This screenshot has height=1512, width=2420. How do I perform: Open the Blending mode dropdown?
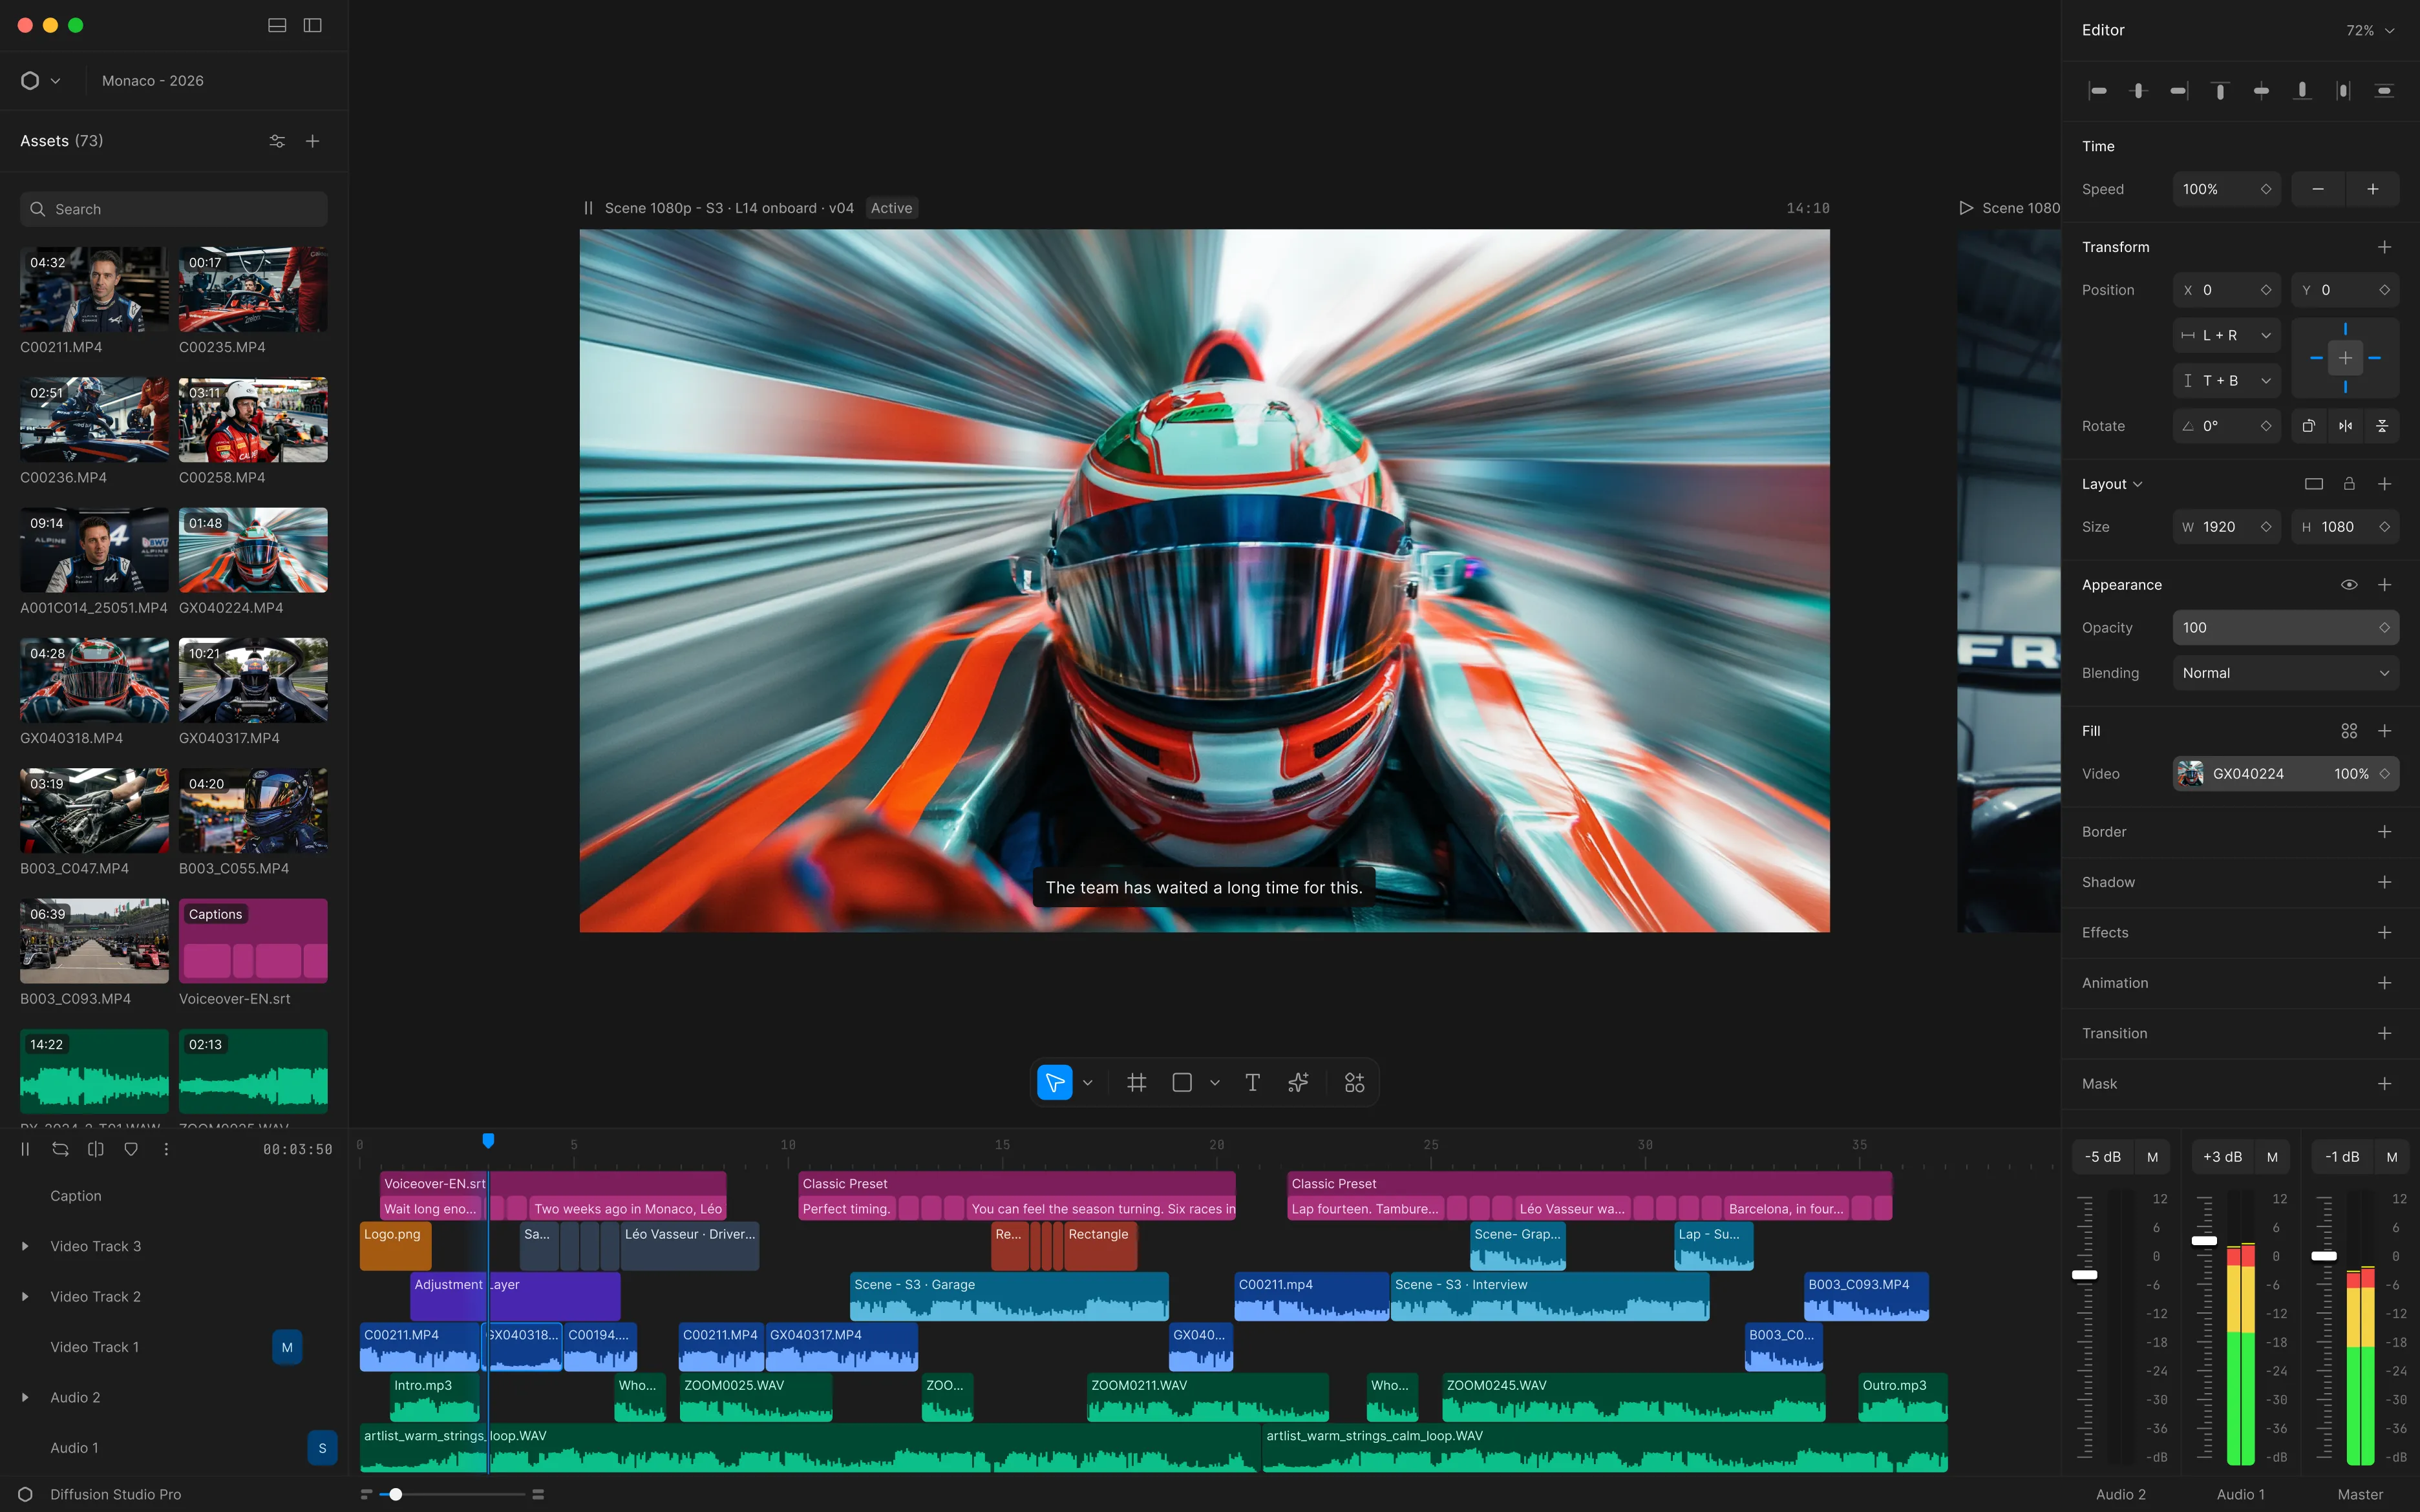point(2285,673)
